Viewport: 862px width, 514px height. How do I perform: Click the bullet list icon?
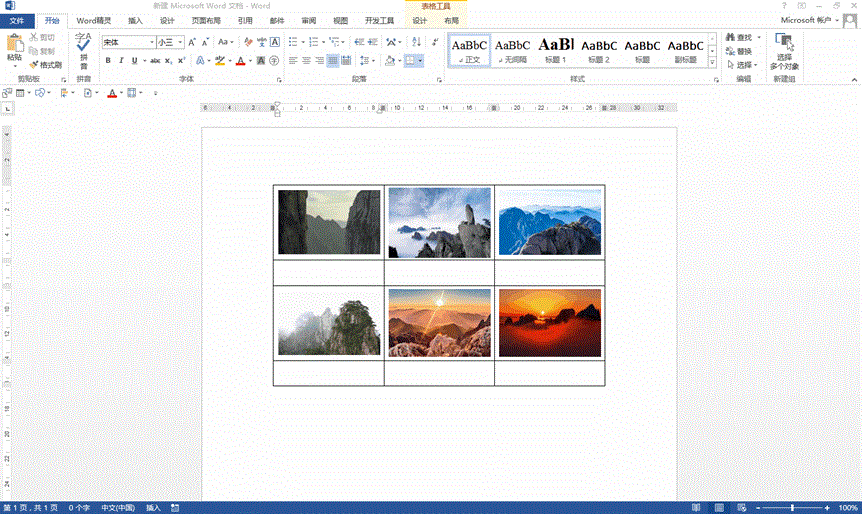click(292, 42)
